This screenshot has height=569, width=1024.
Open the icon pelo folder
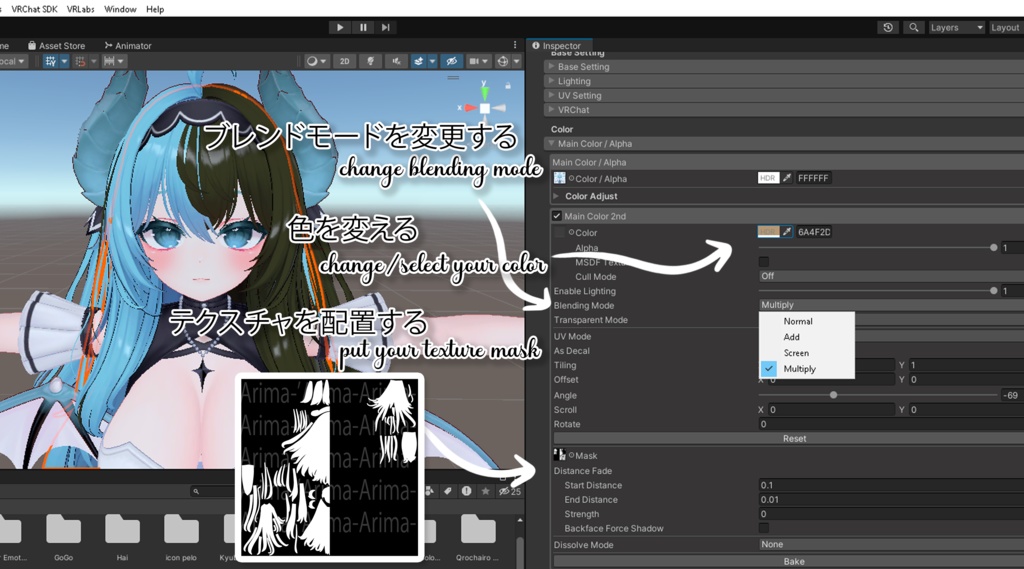click(181, 536)
